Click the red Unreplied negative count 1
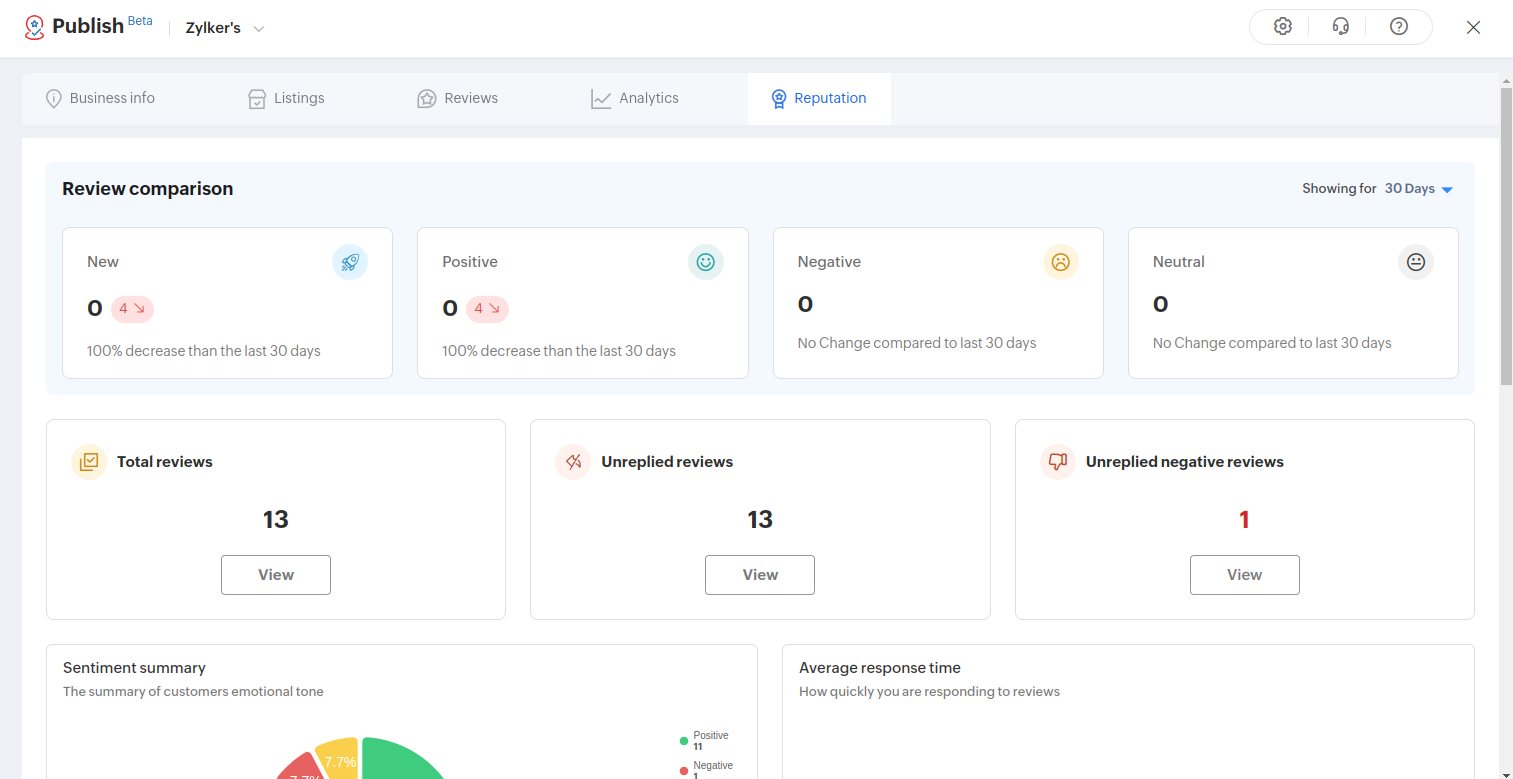Image resolution: width=1513 pixels, height=779 pixels. [1245, 520]
